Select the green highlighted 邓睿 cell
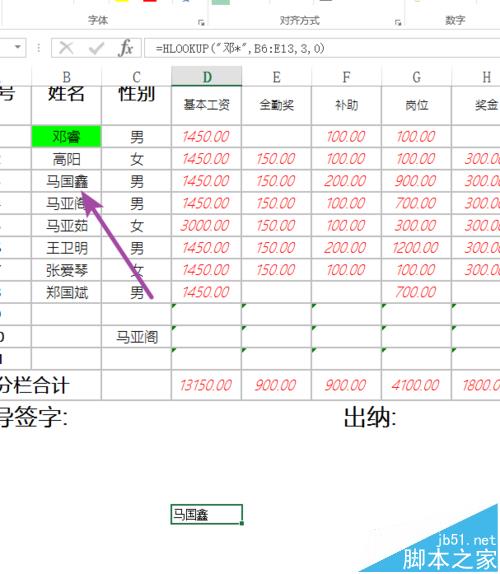The height and width of the screenshot is (574, 500). pyautogui.click(x=67, y=137)
